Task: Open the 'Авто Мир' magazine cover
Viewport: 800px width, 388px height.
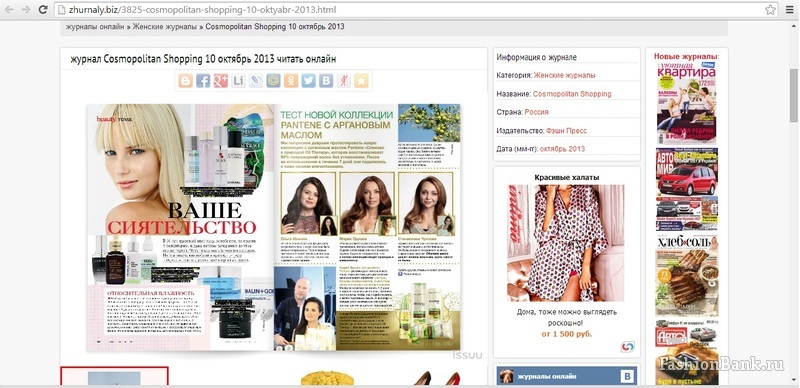Action: [687, 189]
